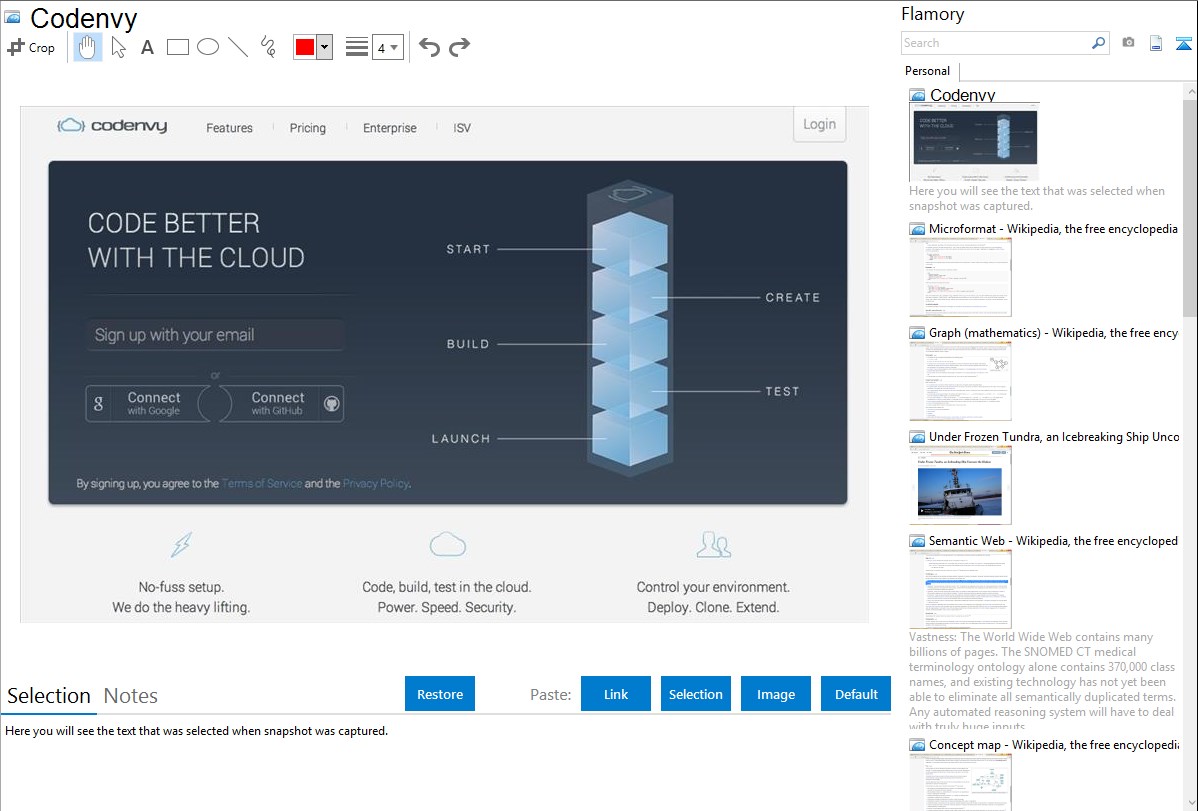Click the camera capture snapshot icon
Viewport: 1198px width, 811px height.
1128,43
